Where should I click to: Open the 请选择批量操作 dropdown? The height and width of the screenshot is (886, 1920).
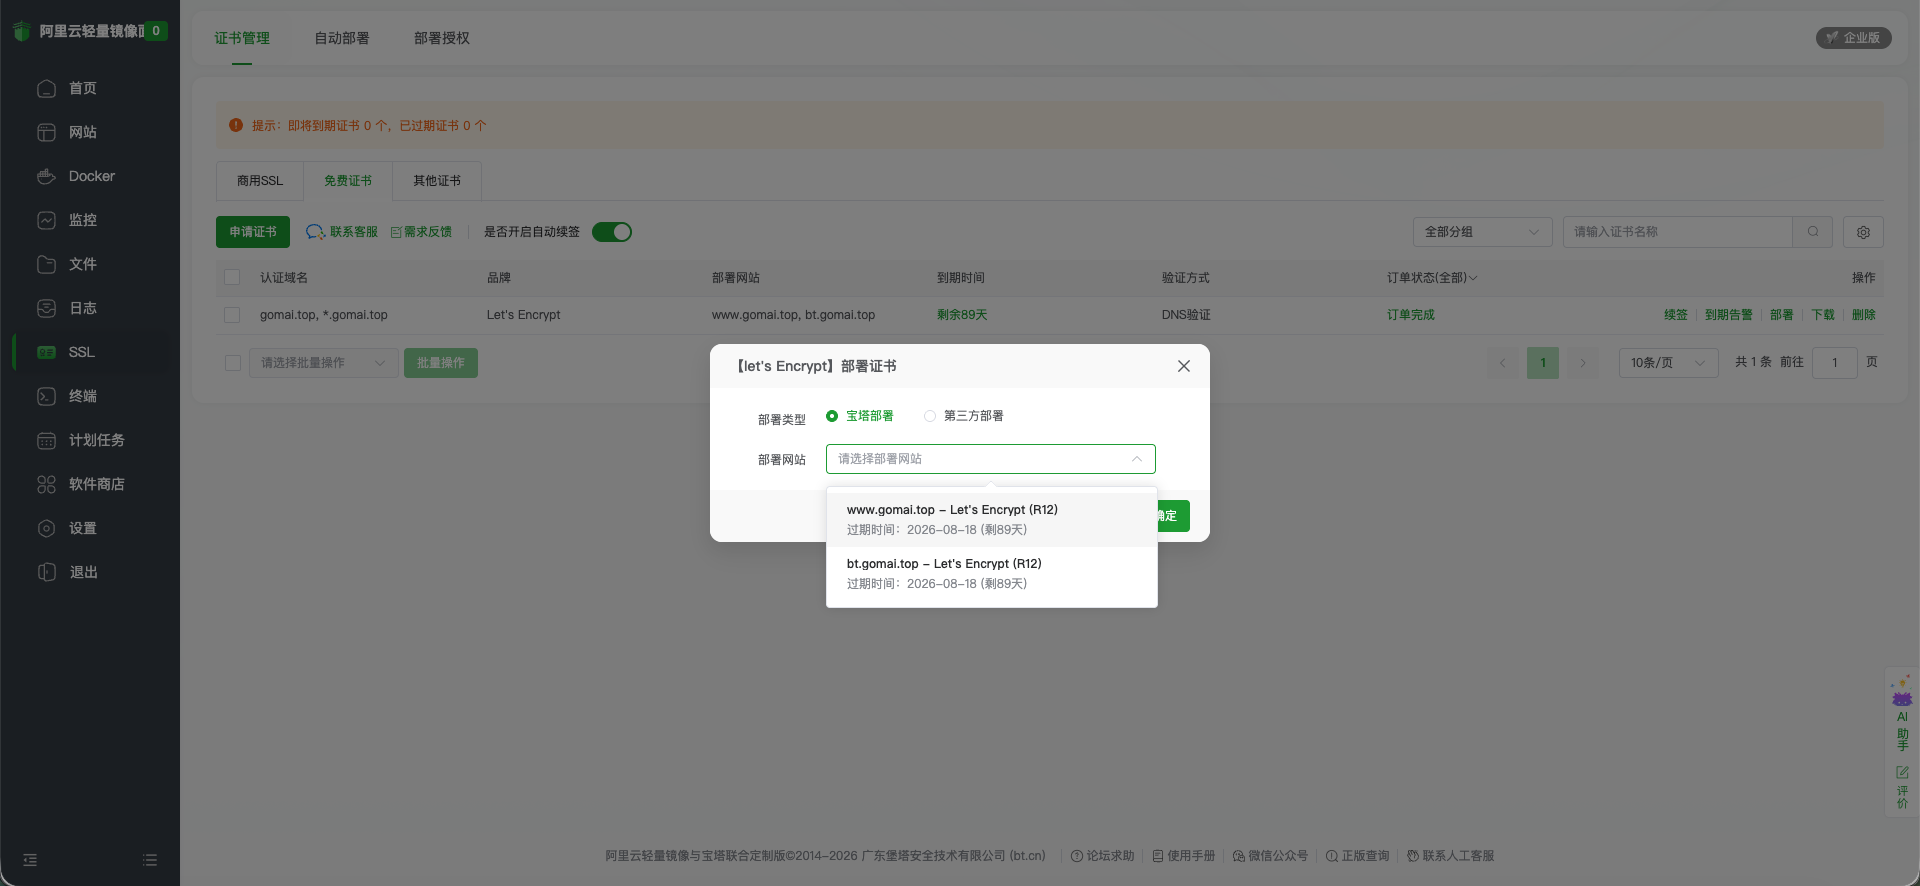[324, 363]
